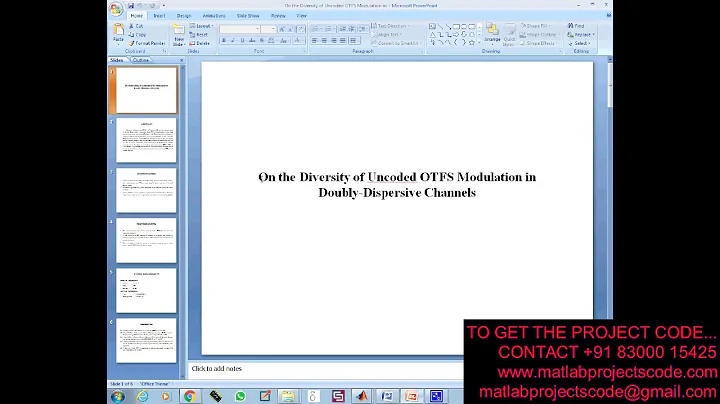Toggle underline formatting
720x404 pixels.
[242, 40]
